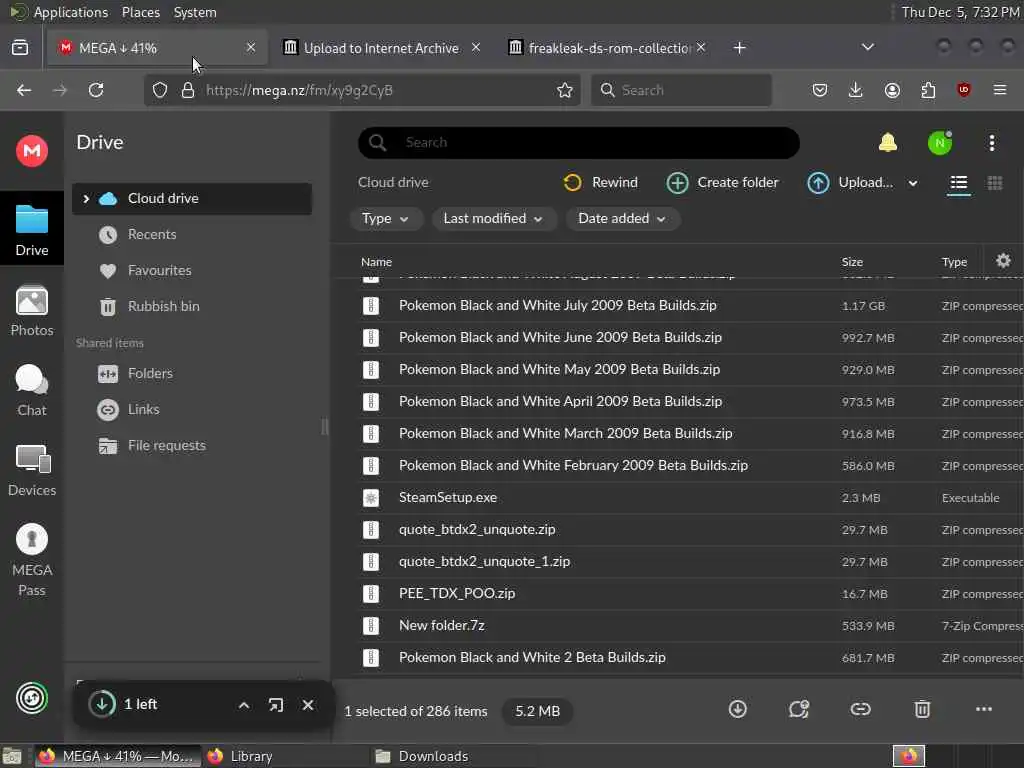This screenshot has width=1024, height=768.
Task: Open the Chat section
Action: [31, 391]
